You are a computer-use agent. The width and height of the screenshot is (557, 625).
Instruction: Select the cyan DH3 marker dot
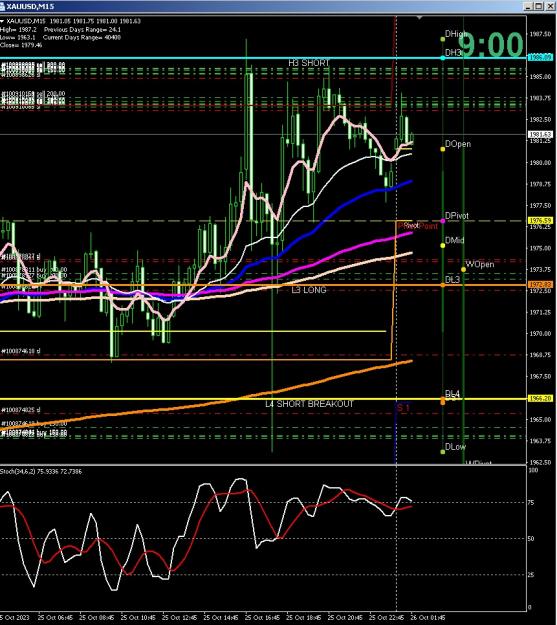(x=443, y=58)
